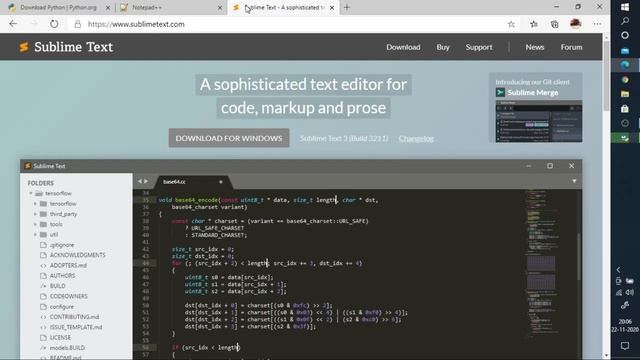640x360 pixels.
Task: Open the Forum nav link
Action: [571, 47]
